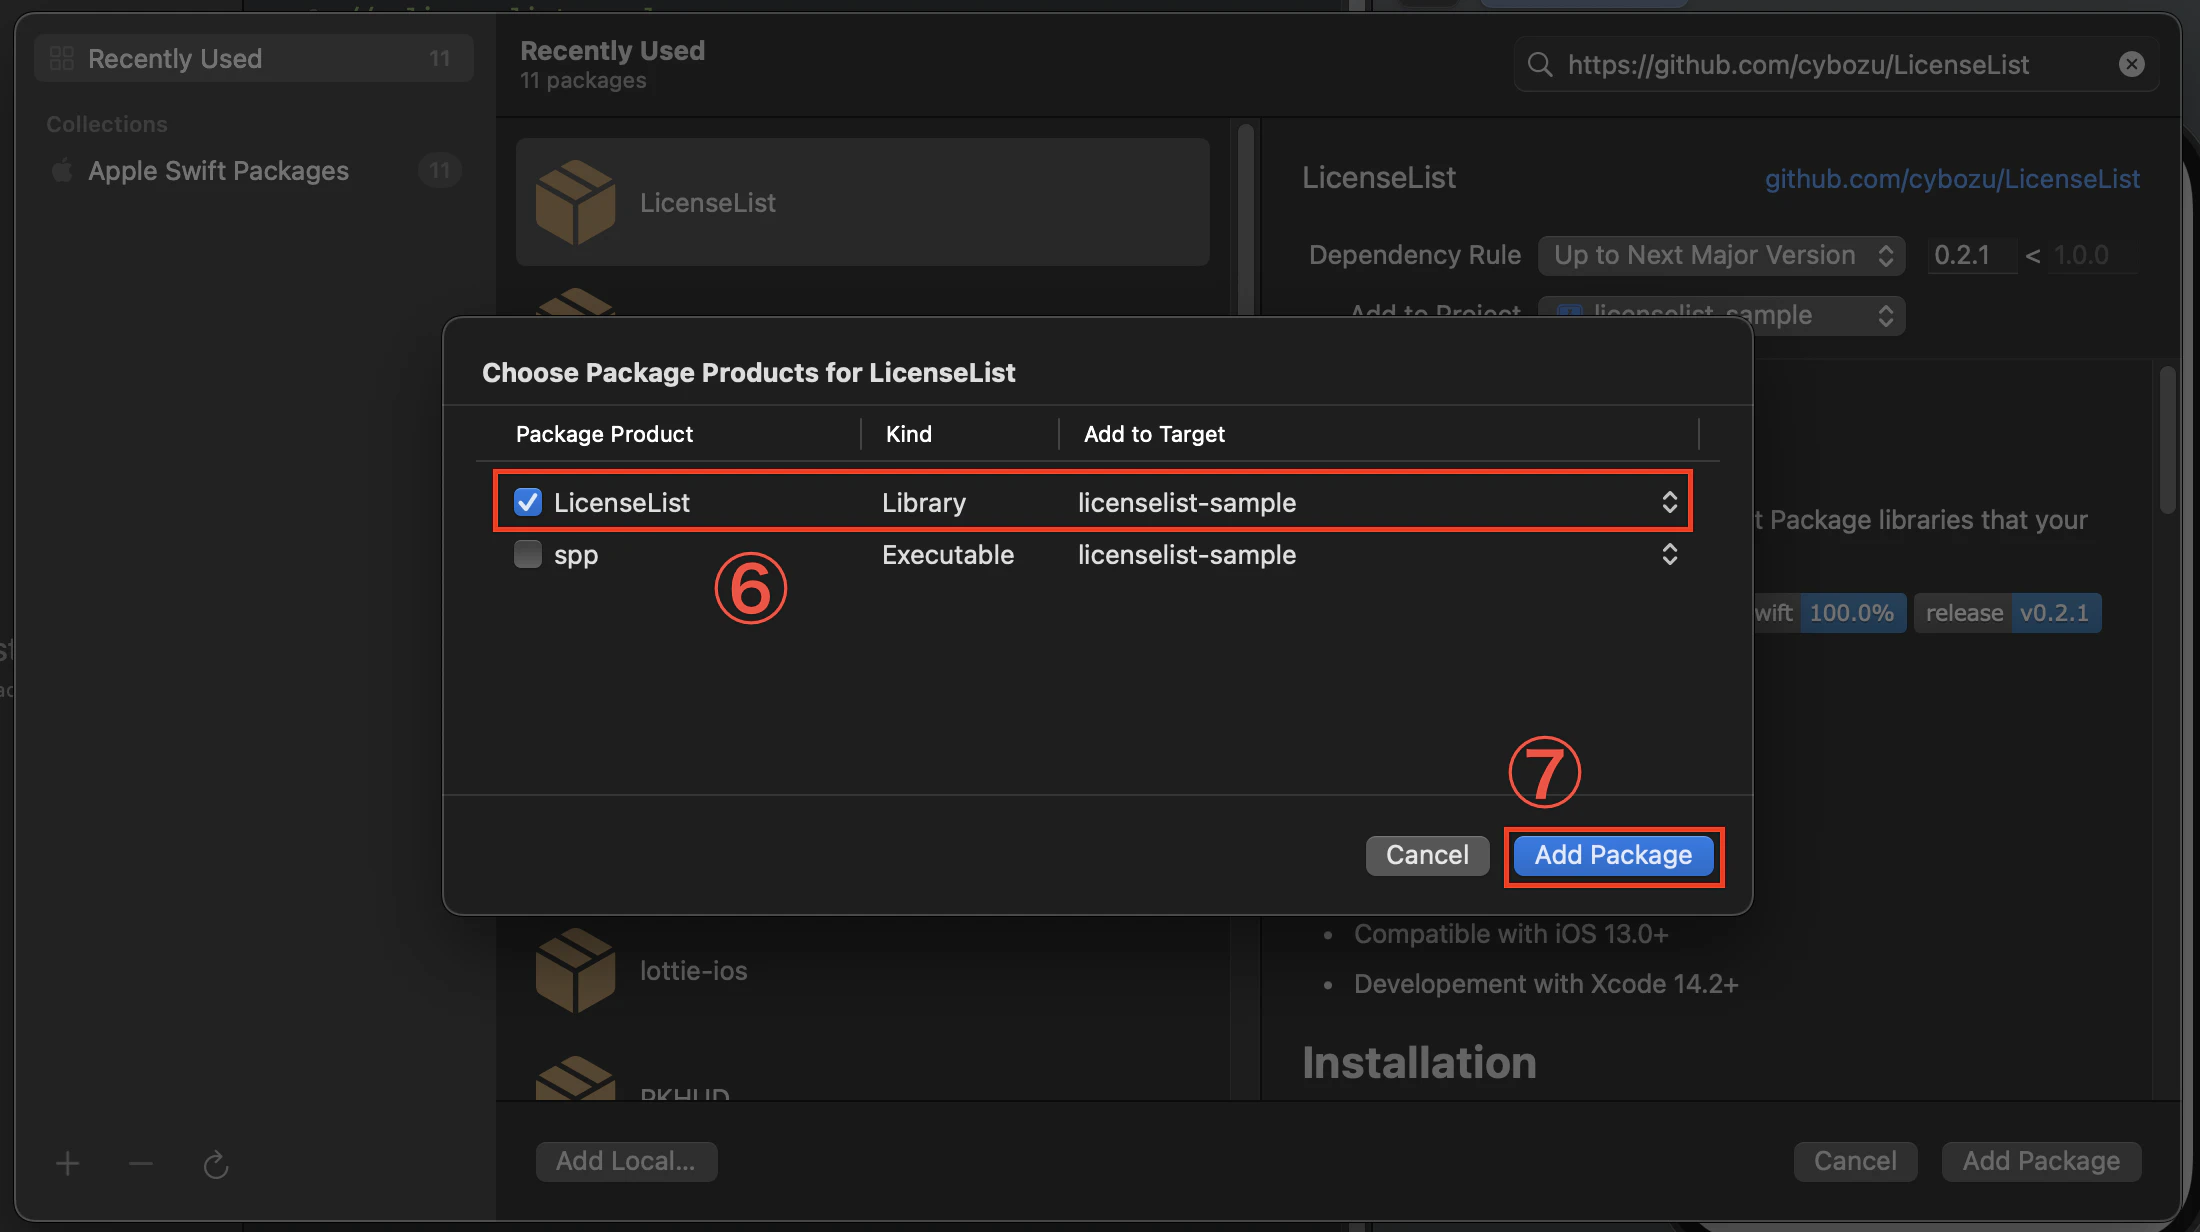Click the package URL search field
The image size is (2200, 1232).
[1835, 65]
